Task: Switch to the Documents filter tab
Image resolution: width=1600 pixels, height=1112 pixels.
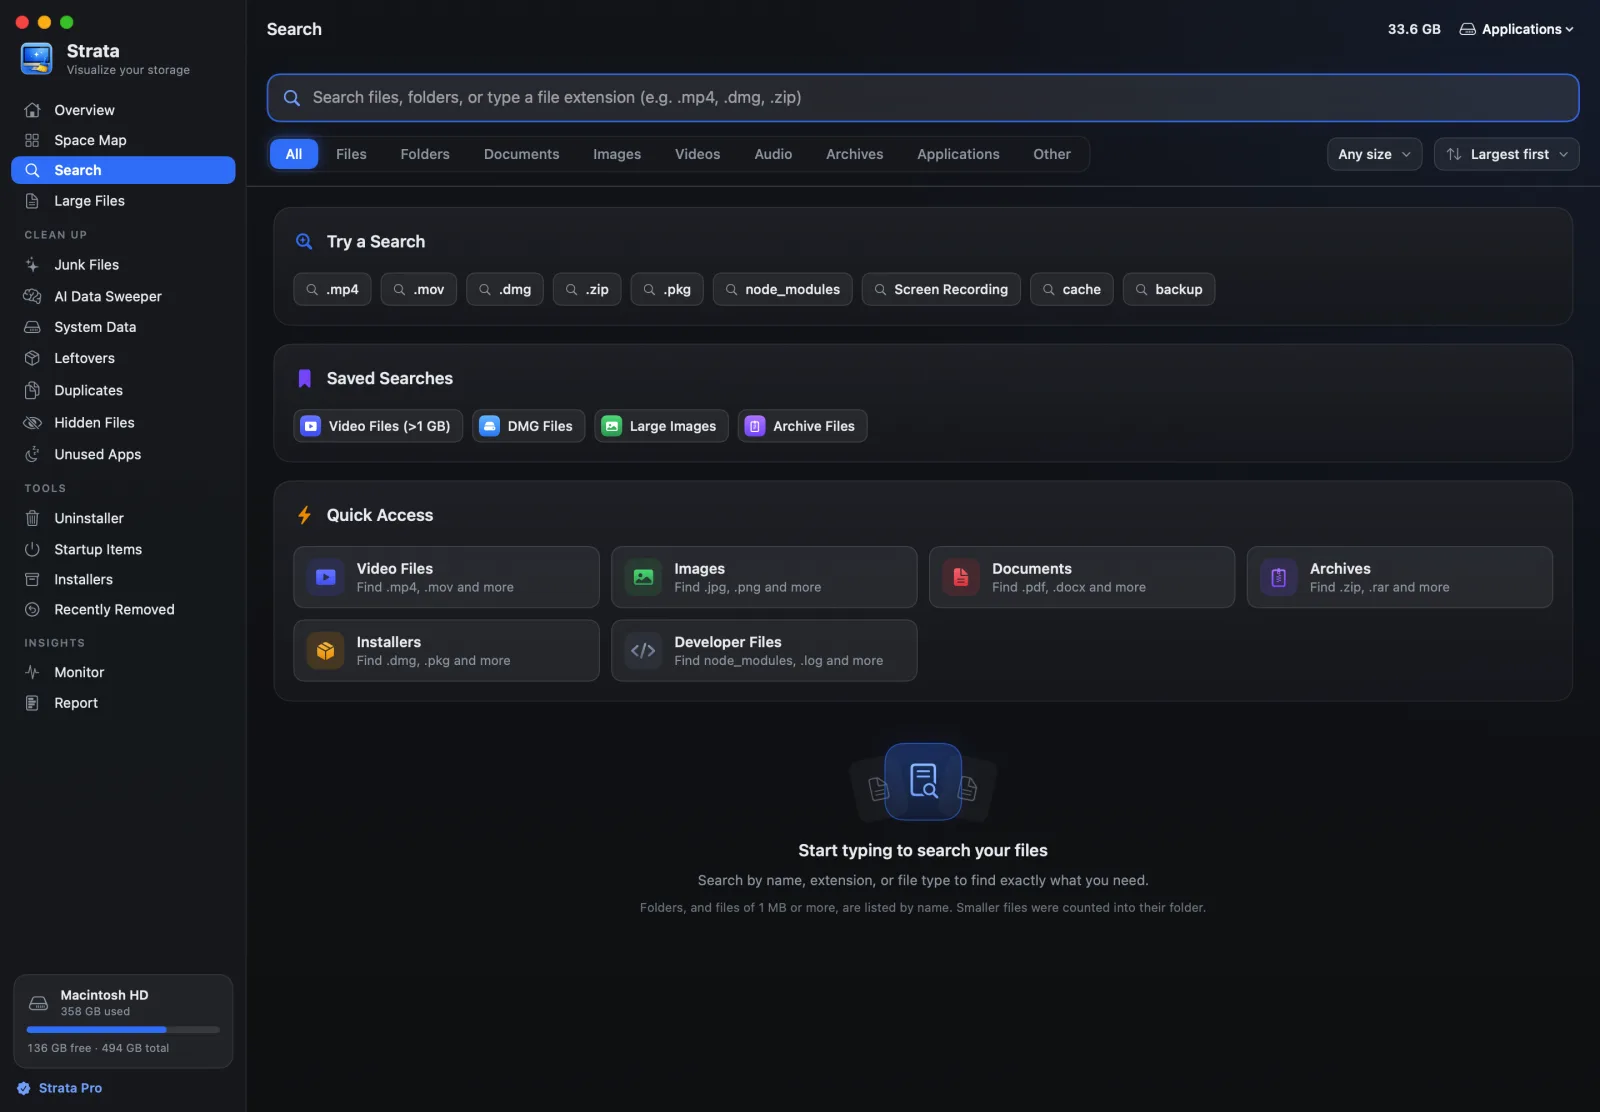Action: point(521,154)
